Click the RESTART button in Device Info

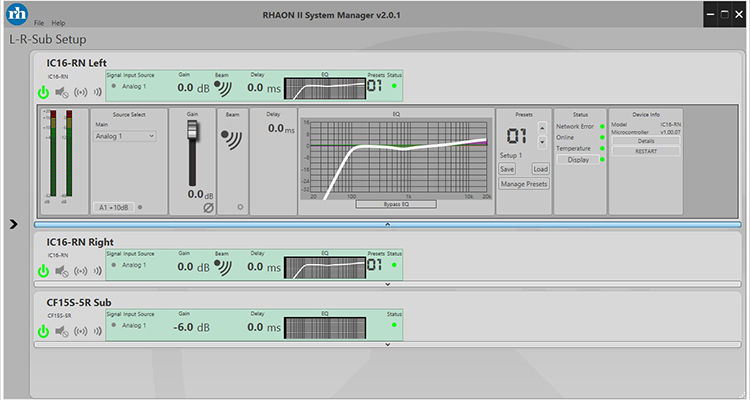645,151
